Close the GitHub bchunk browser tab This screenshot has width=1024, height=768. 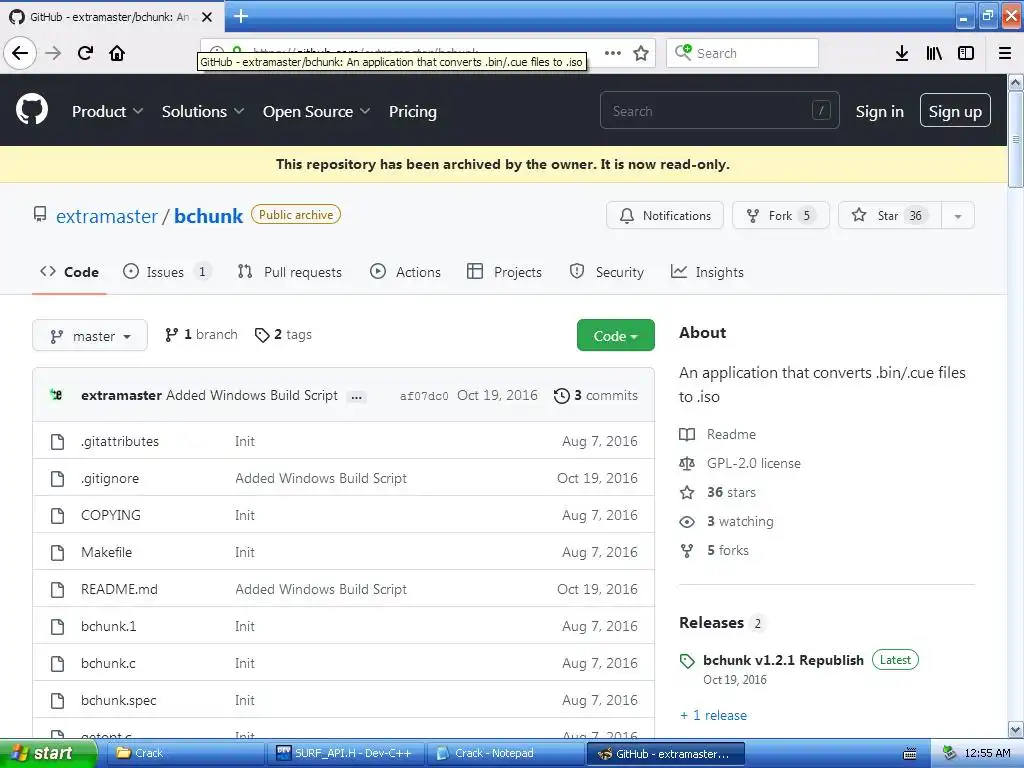[207, 17]
